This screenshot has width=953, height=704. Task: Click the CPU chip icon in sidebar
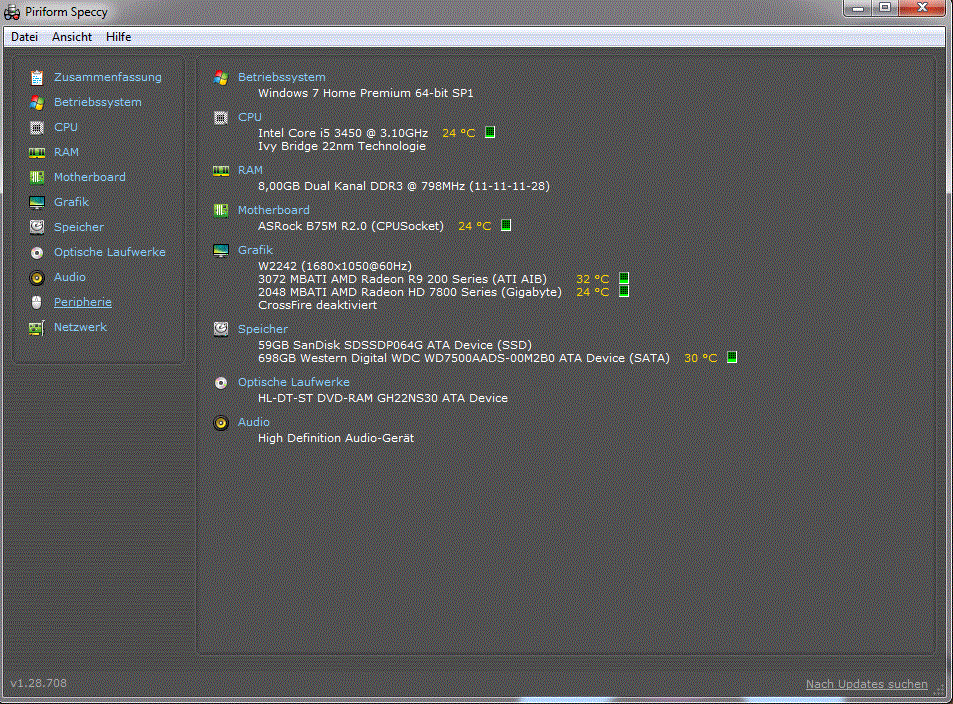click(37, 128)
